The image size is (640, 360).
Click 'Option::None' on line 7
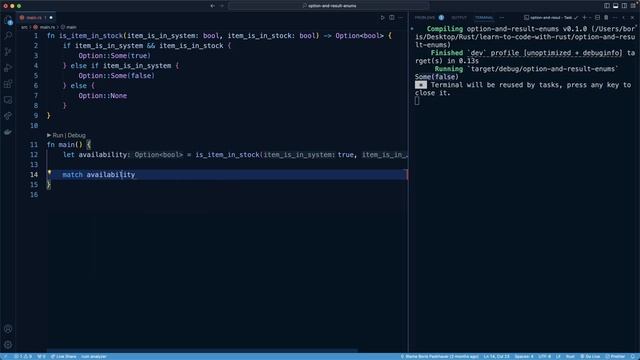tap(102, 96)
